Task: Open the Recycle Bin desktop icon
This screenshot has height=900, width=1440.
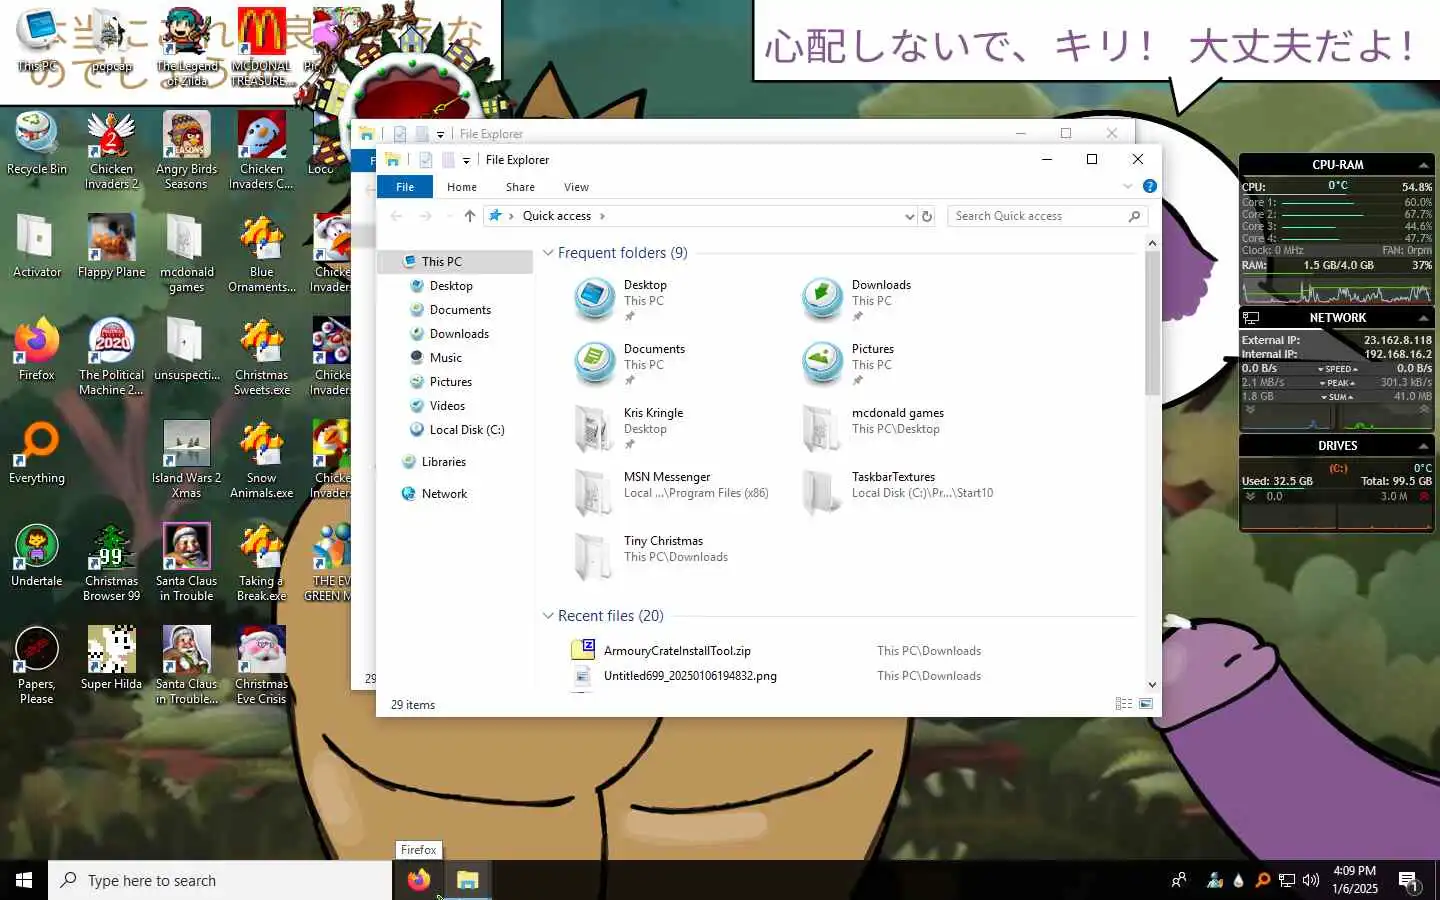Action: [37, 144]
